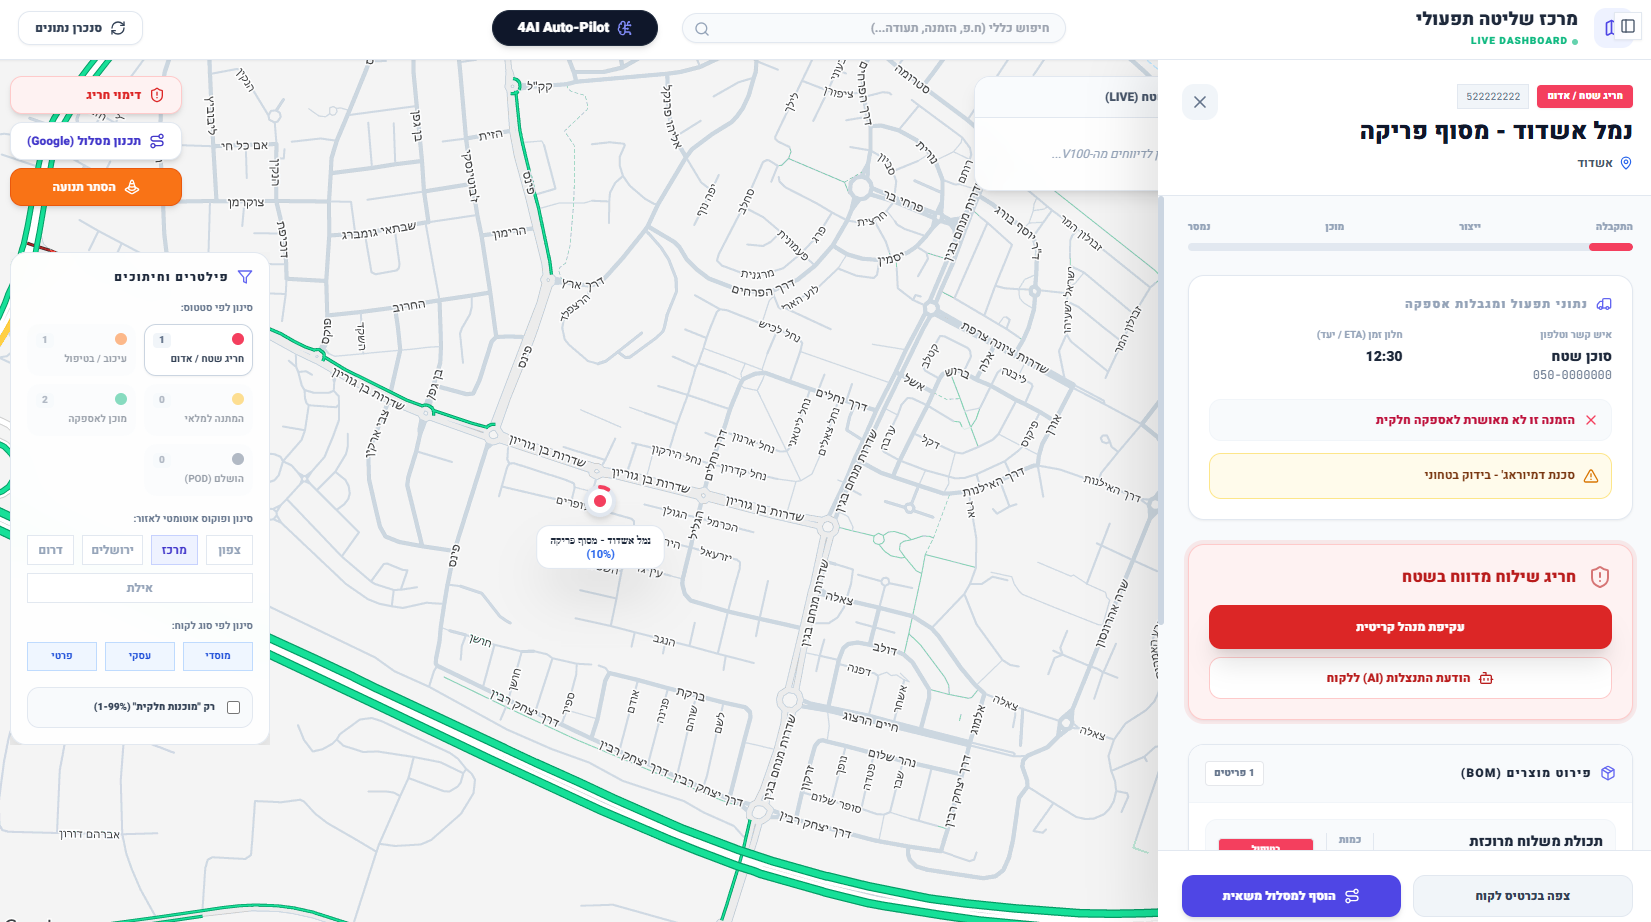1651x922 pixels.
Task: Click the details panel vertical scrollbar
Action: click(1161, 410)
